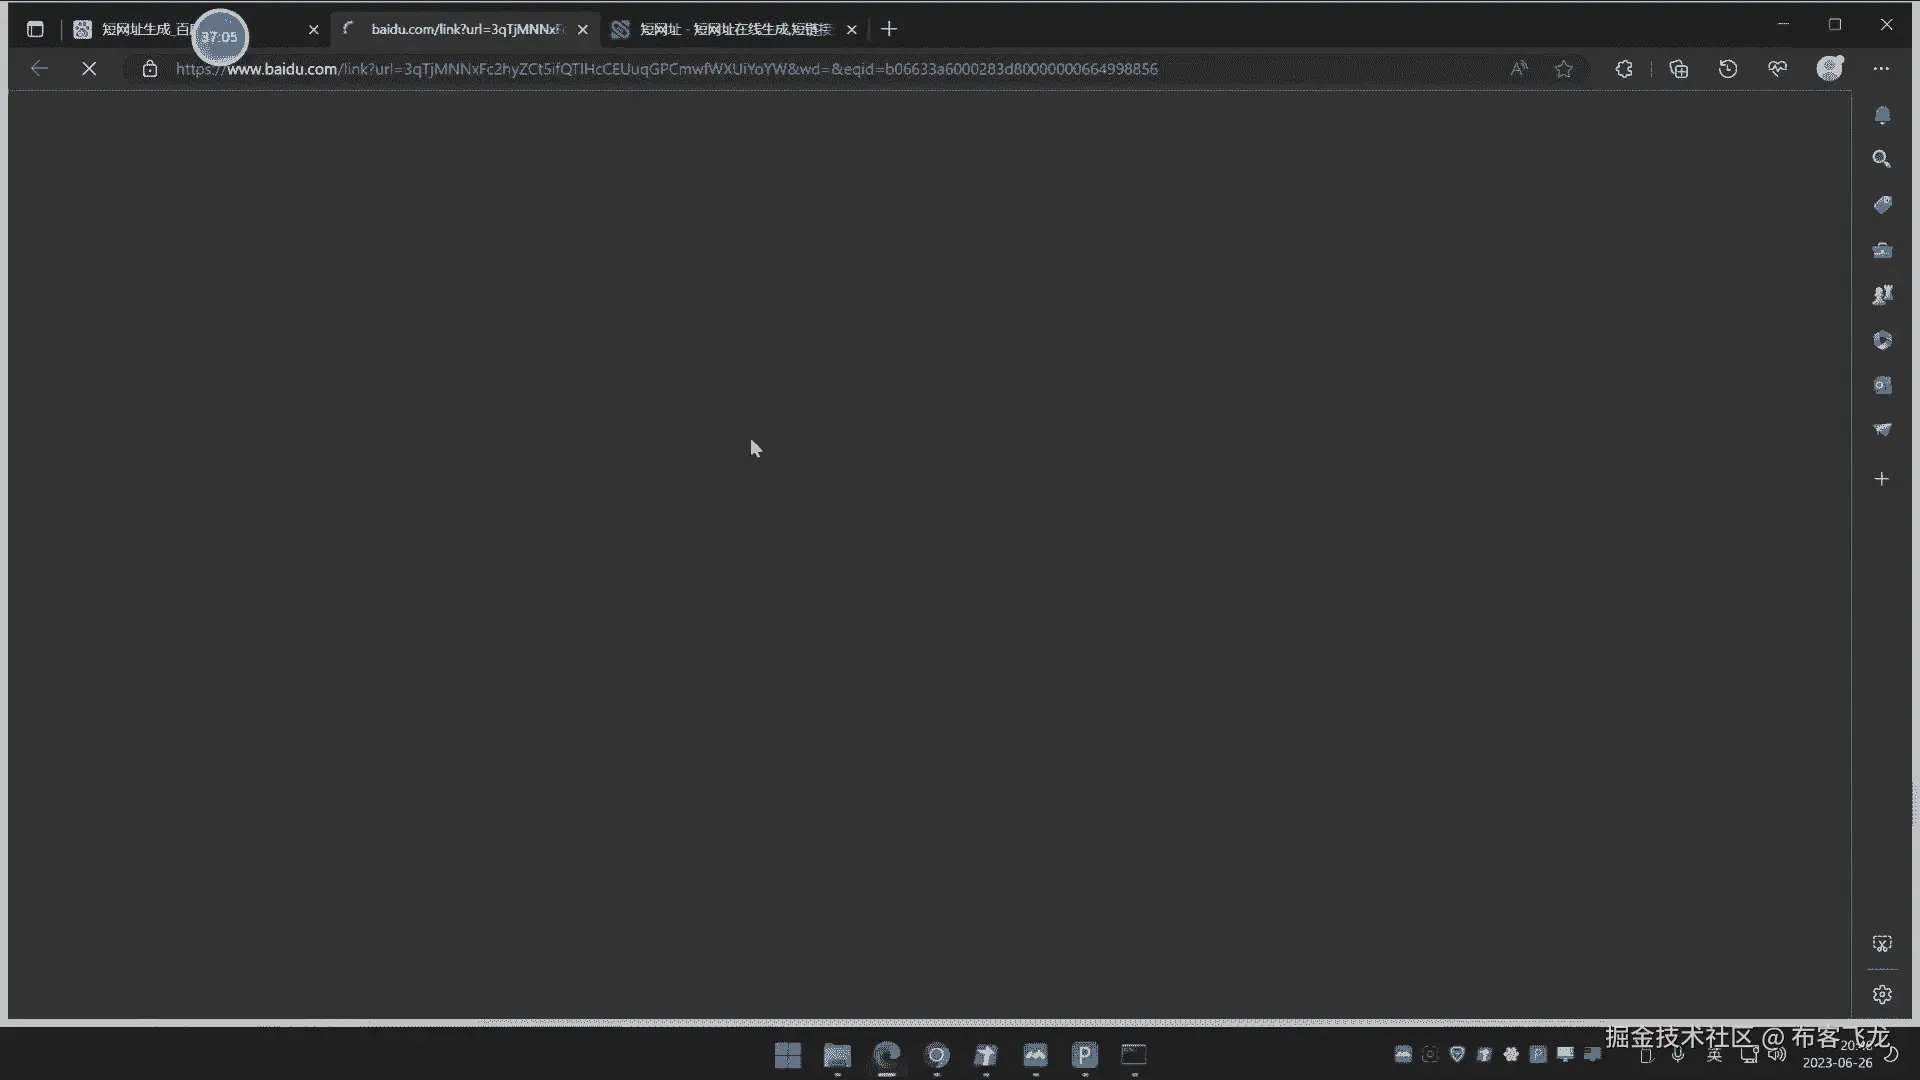This screenshot has height=1080, width=1920.
Task: Click the address bar URL
Action: 666,69
